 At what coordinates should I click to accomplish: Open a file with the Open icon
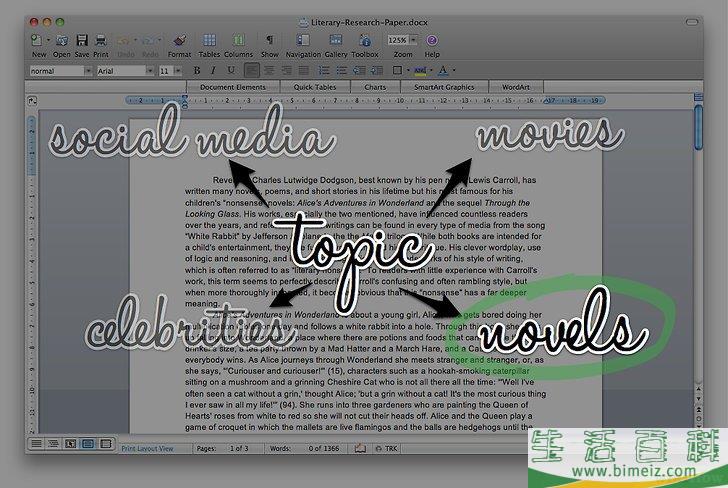pyautogui.click(x=61, y=40)
